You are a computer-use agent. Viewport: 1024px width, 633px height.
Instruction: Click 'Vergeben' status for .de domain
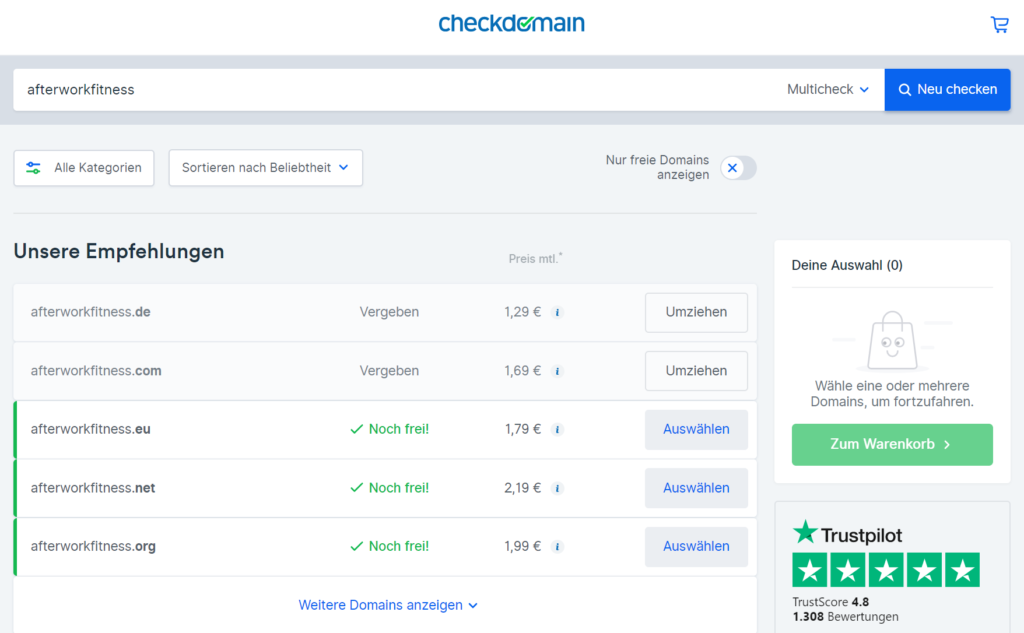pos(389,312)
